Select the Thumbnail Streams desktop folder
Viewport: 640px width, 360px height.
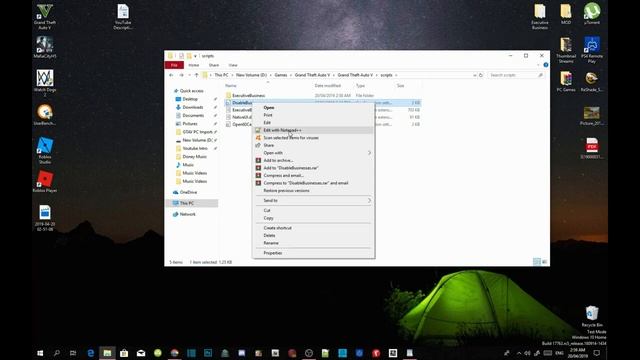(x=566, y=50)
